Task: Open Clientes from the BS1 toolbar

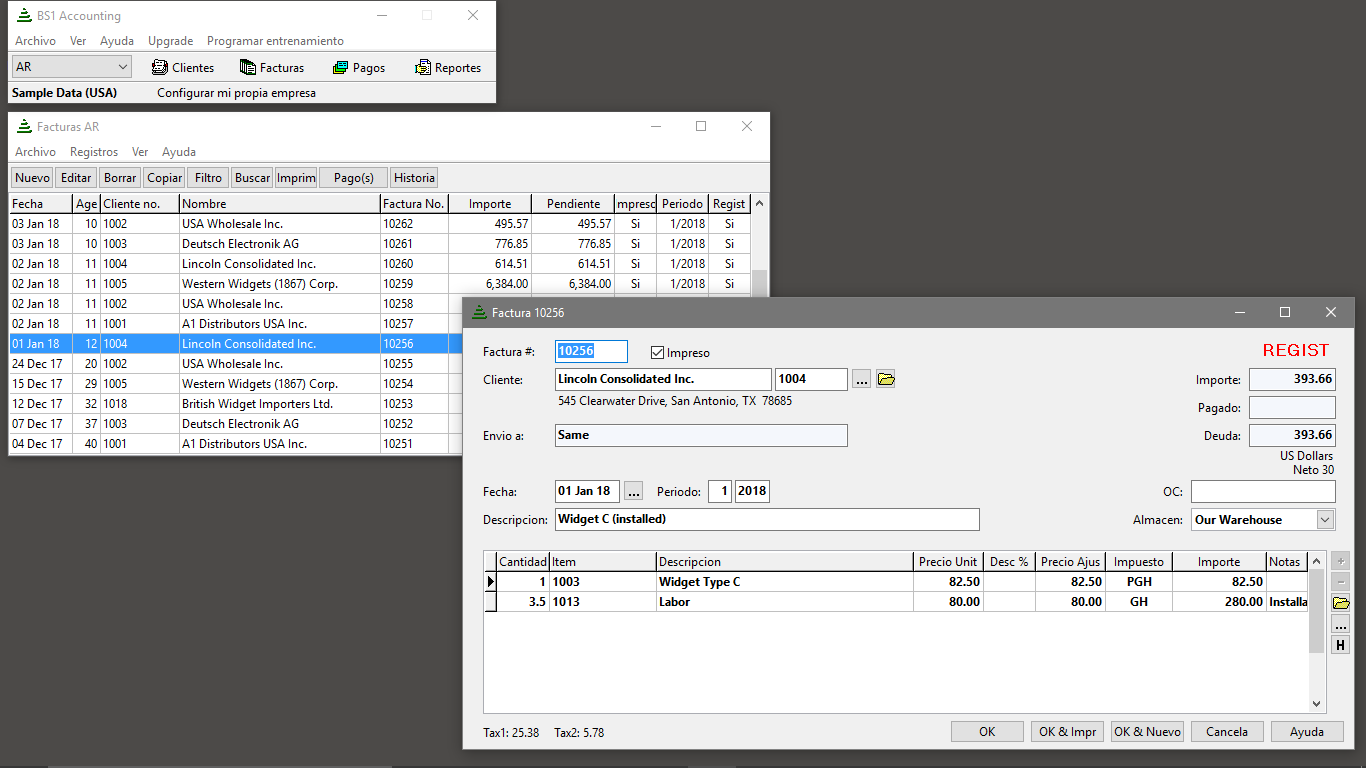Action: pyautogui.click(x=182, y=68)
